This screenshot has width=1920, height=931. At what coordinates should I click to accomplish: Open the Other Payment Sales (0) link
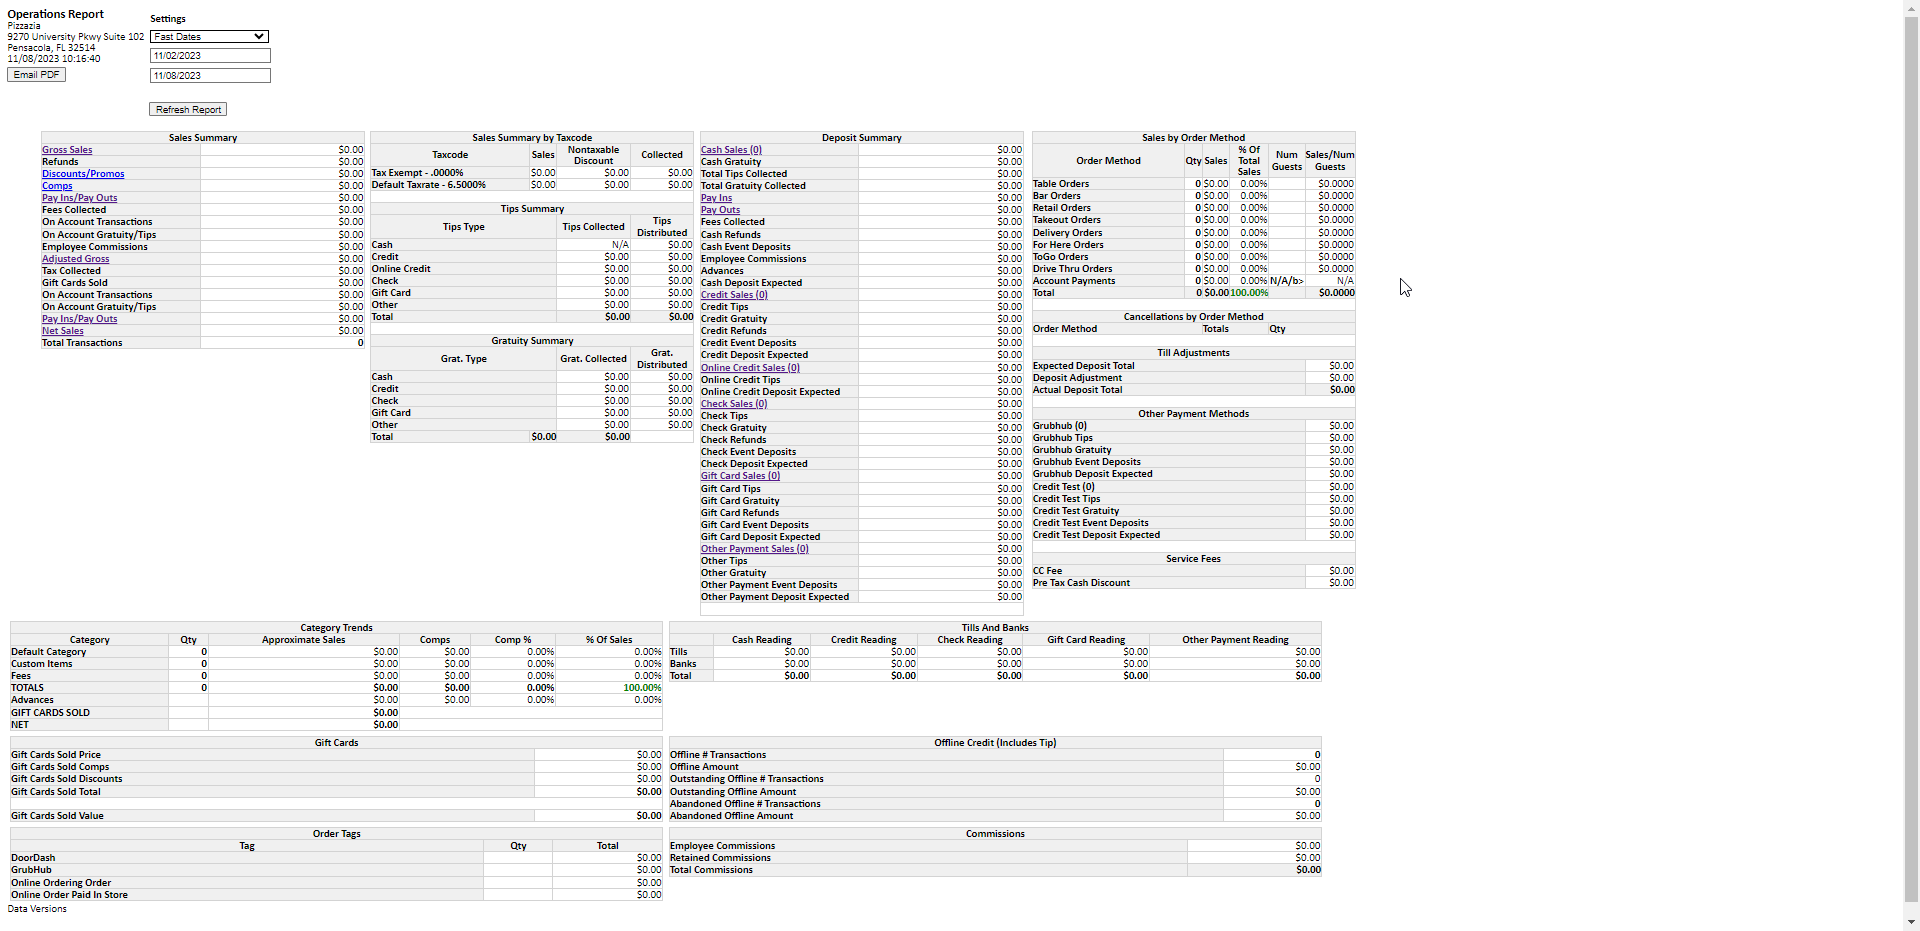pyautogui.click(x=755, y=549)
